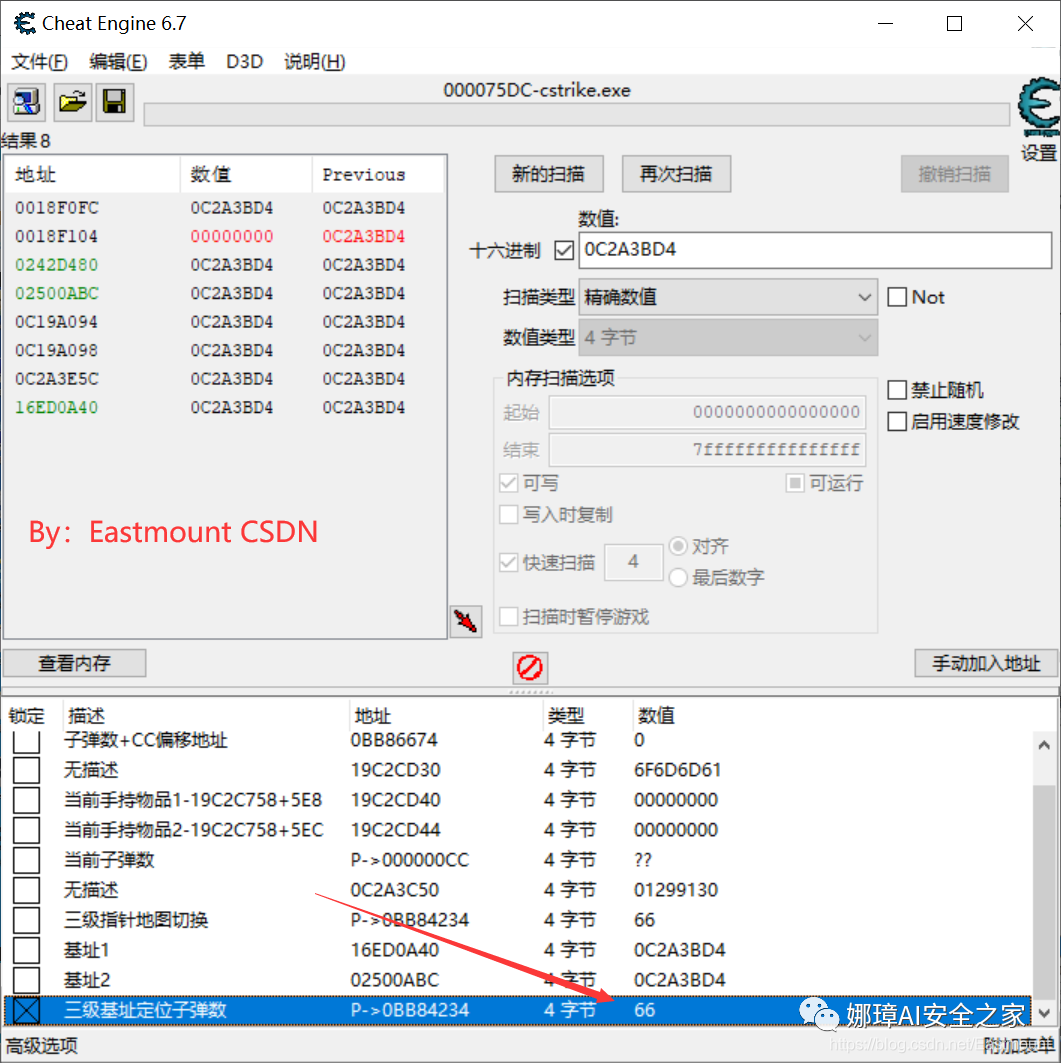Open Cheat Engine settings logo

click(x=1039, y=108)
